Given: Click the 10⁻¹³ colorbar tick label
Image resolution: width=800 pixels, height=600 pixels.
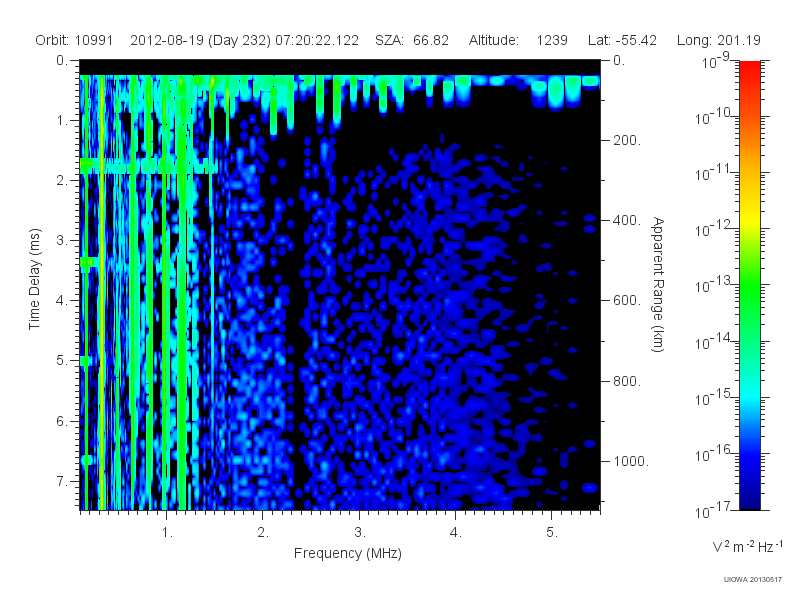Looking at the screenshot, I should [x=713, y=285].
